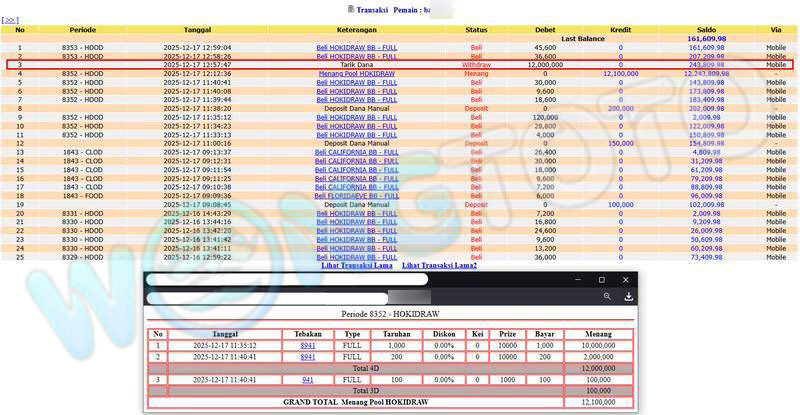800x415 pixels.
Task: Click tebakan 8941 link in first popup row
Action: (x=308, y=345)
